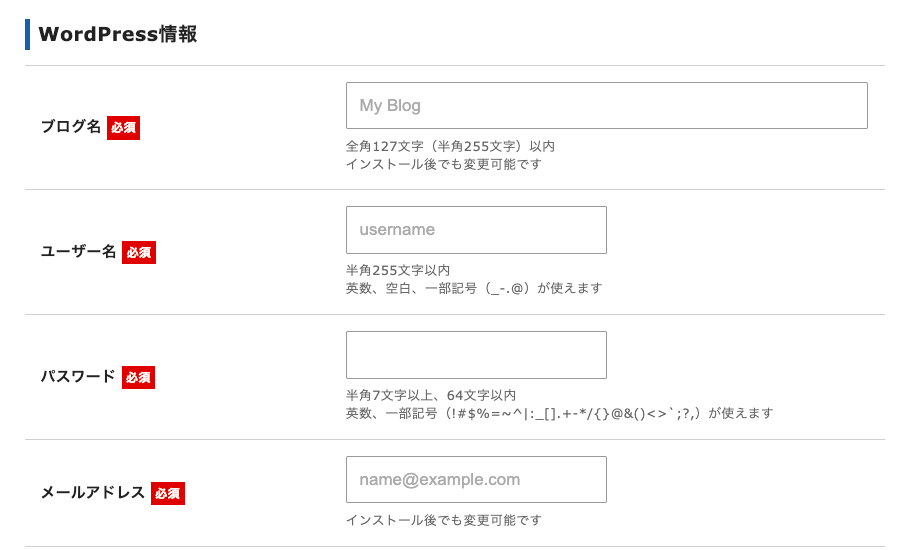Image resolution: width=900 pixels, height=550 pixels.
Task: Click the ブログ名 input field with My Blog placeholder
Action: click(x=606, y=105)
